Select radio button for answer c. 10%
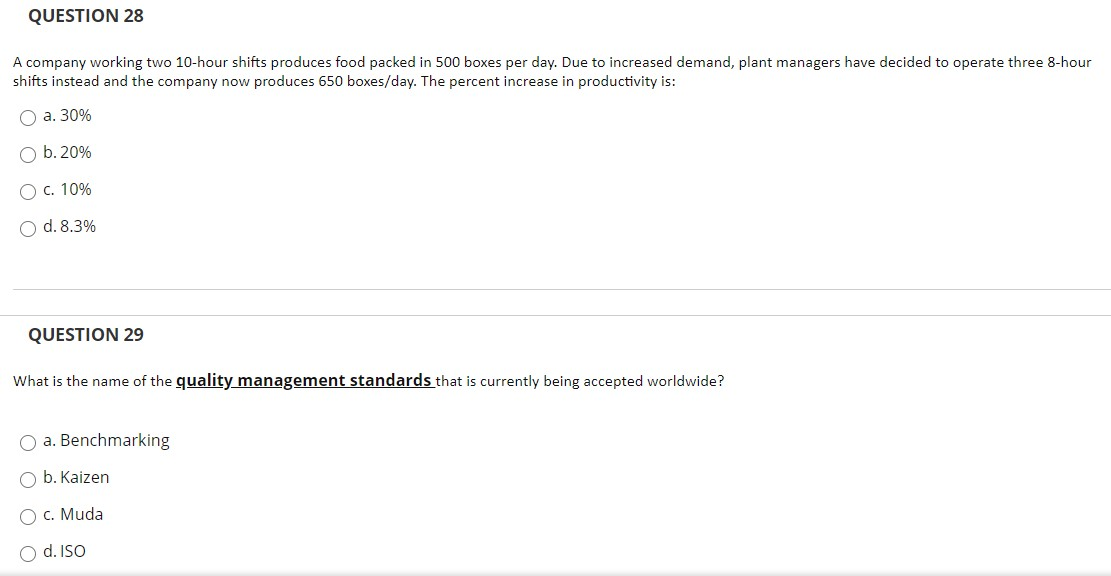The height and width of the screenshot is (576, 1111). (x=28, y=191)
